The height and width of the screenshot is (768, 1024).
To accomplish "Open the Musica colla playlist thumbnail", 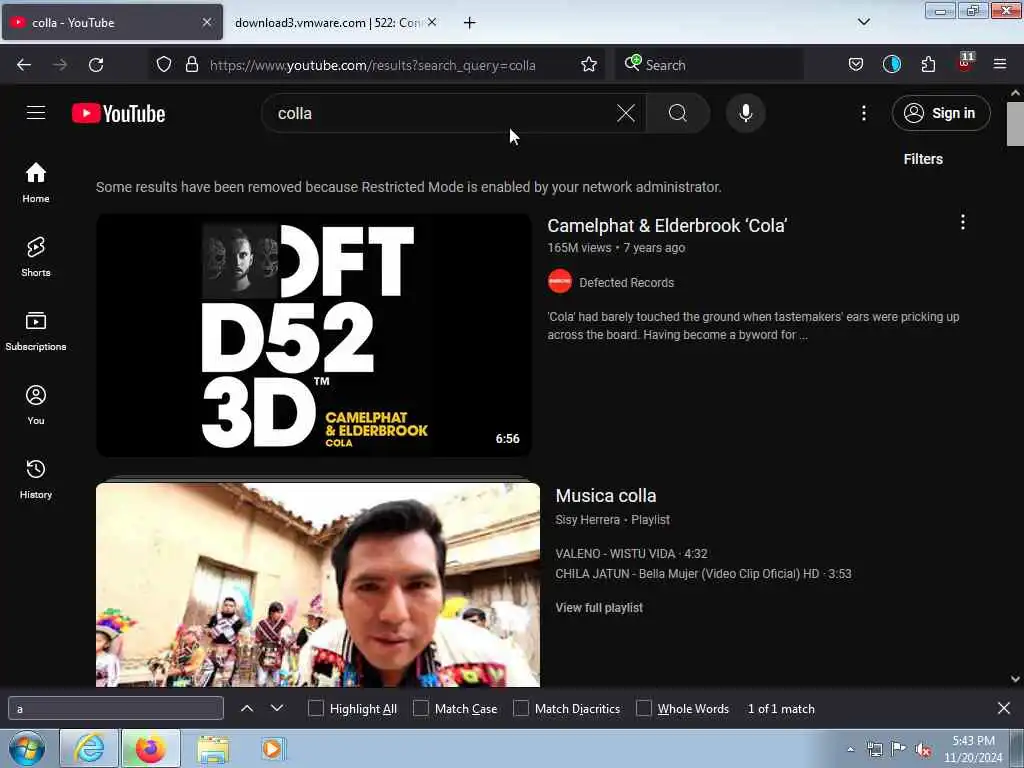I will click(x=317, y=584).
